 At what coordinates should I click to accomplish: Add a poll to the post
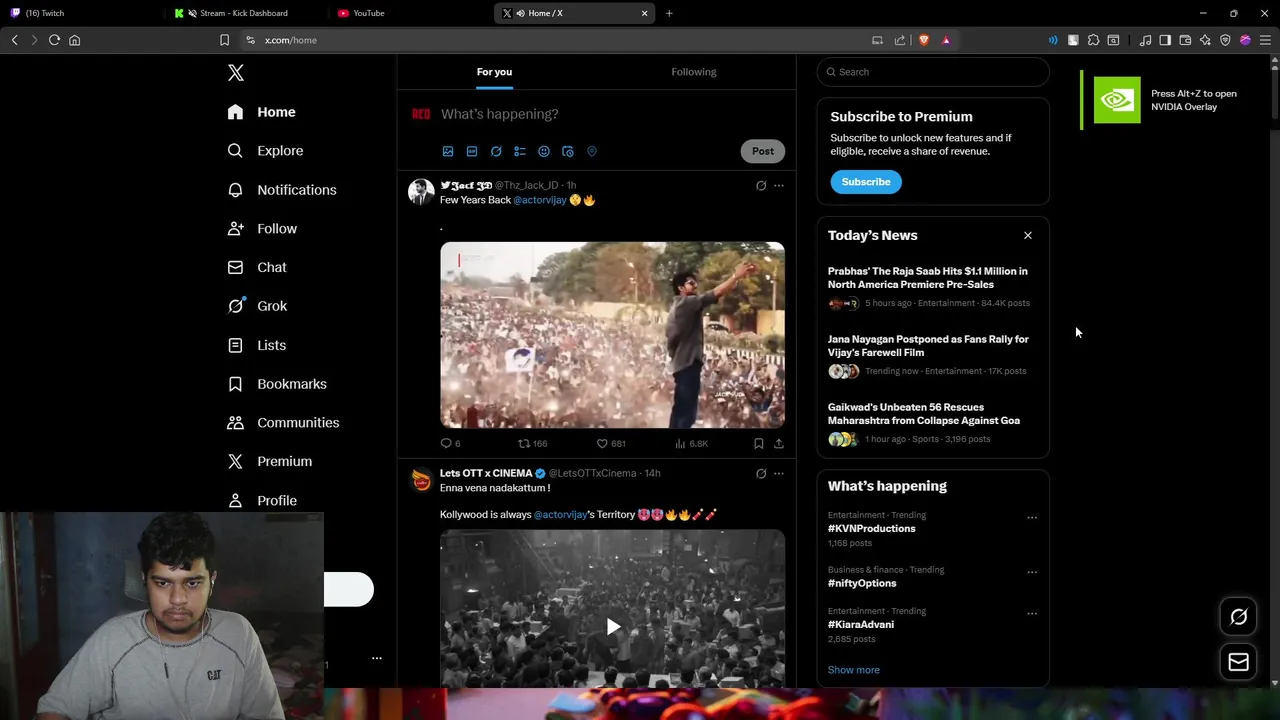(520, 151)
